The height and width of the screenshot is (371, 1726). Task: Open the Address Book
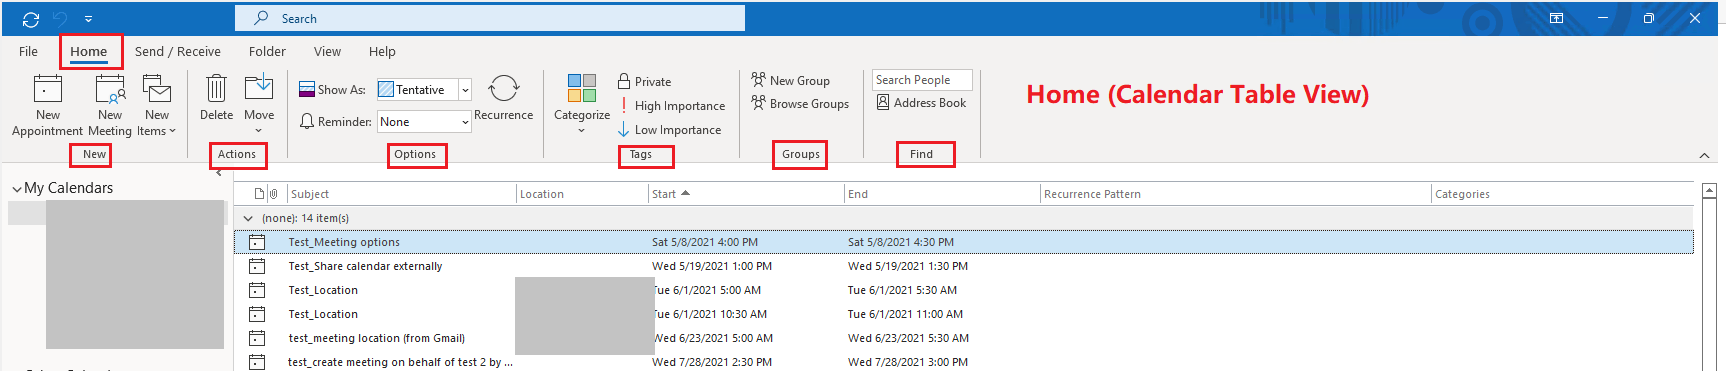(x=921, y=103)
